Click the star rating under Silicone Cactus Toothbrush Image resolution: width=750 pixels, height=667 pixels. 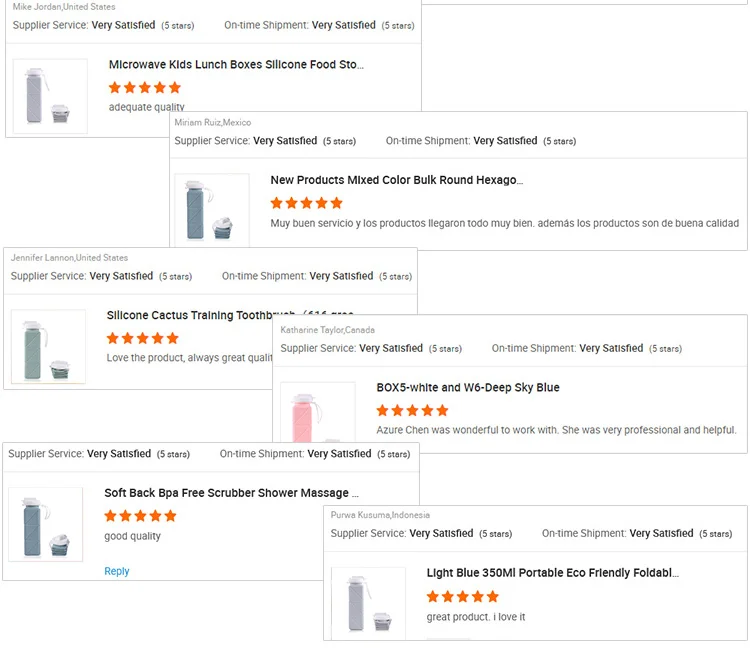tap(143, 339)
